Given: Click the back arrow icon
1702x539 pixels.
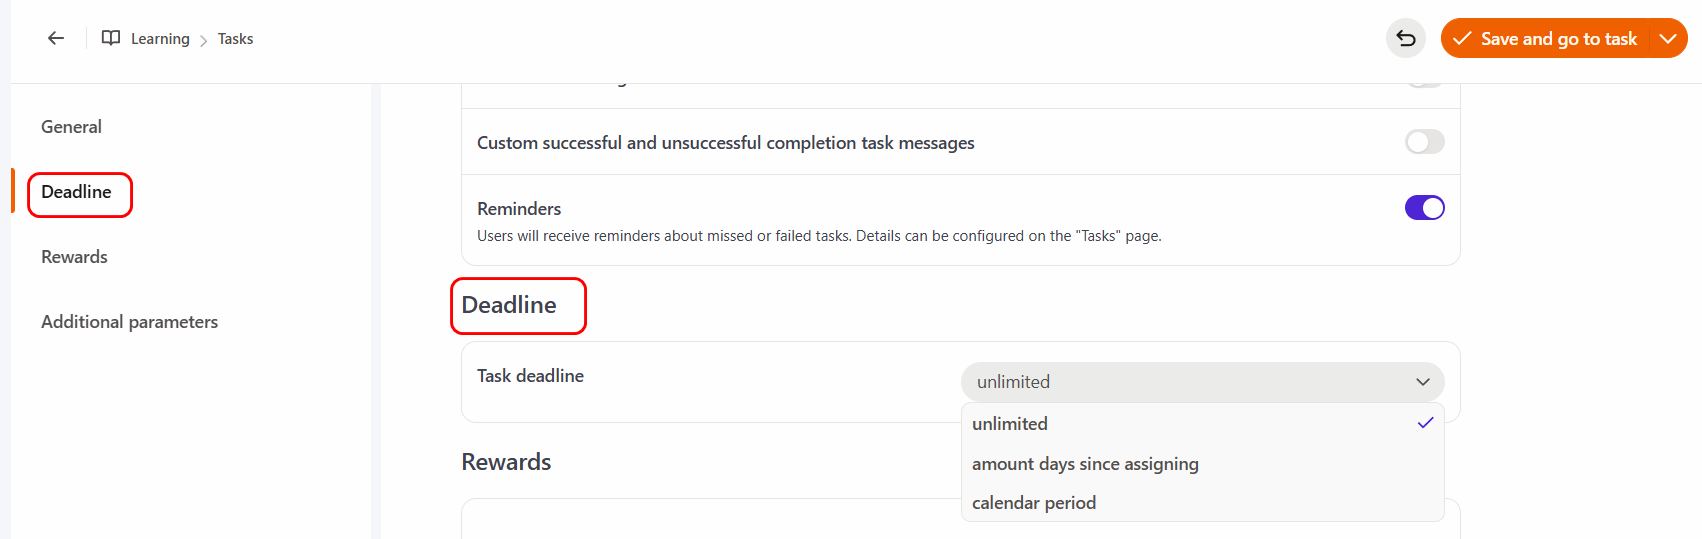Looking at the screenshot, I should coord(56,38).
